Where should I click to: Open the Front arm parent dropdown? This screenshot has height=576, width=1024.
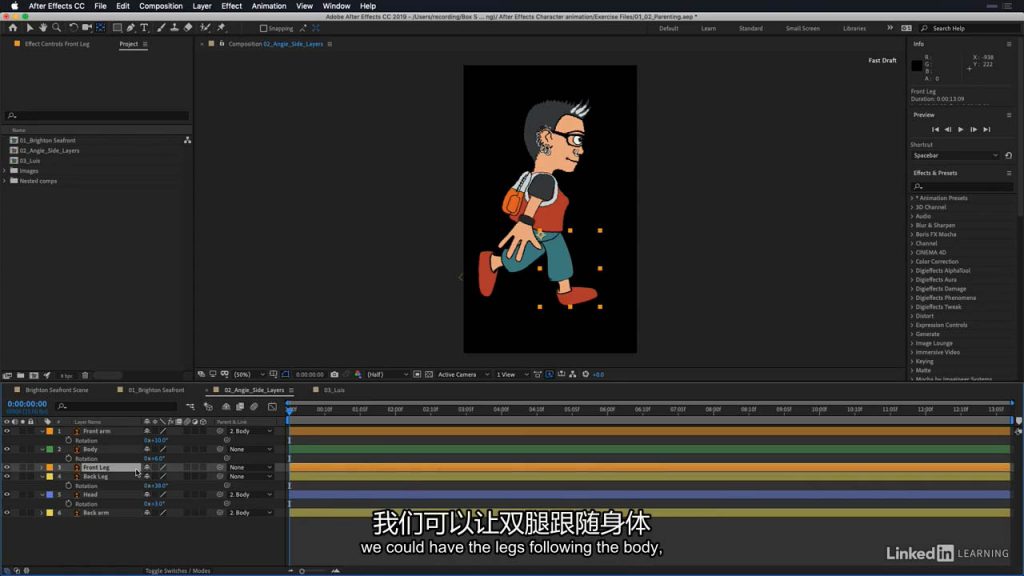coord(250,431)
